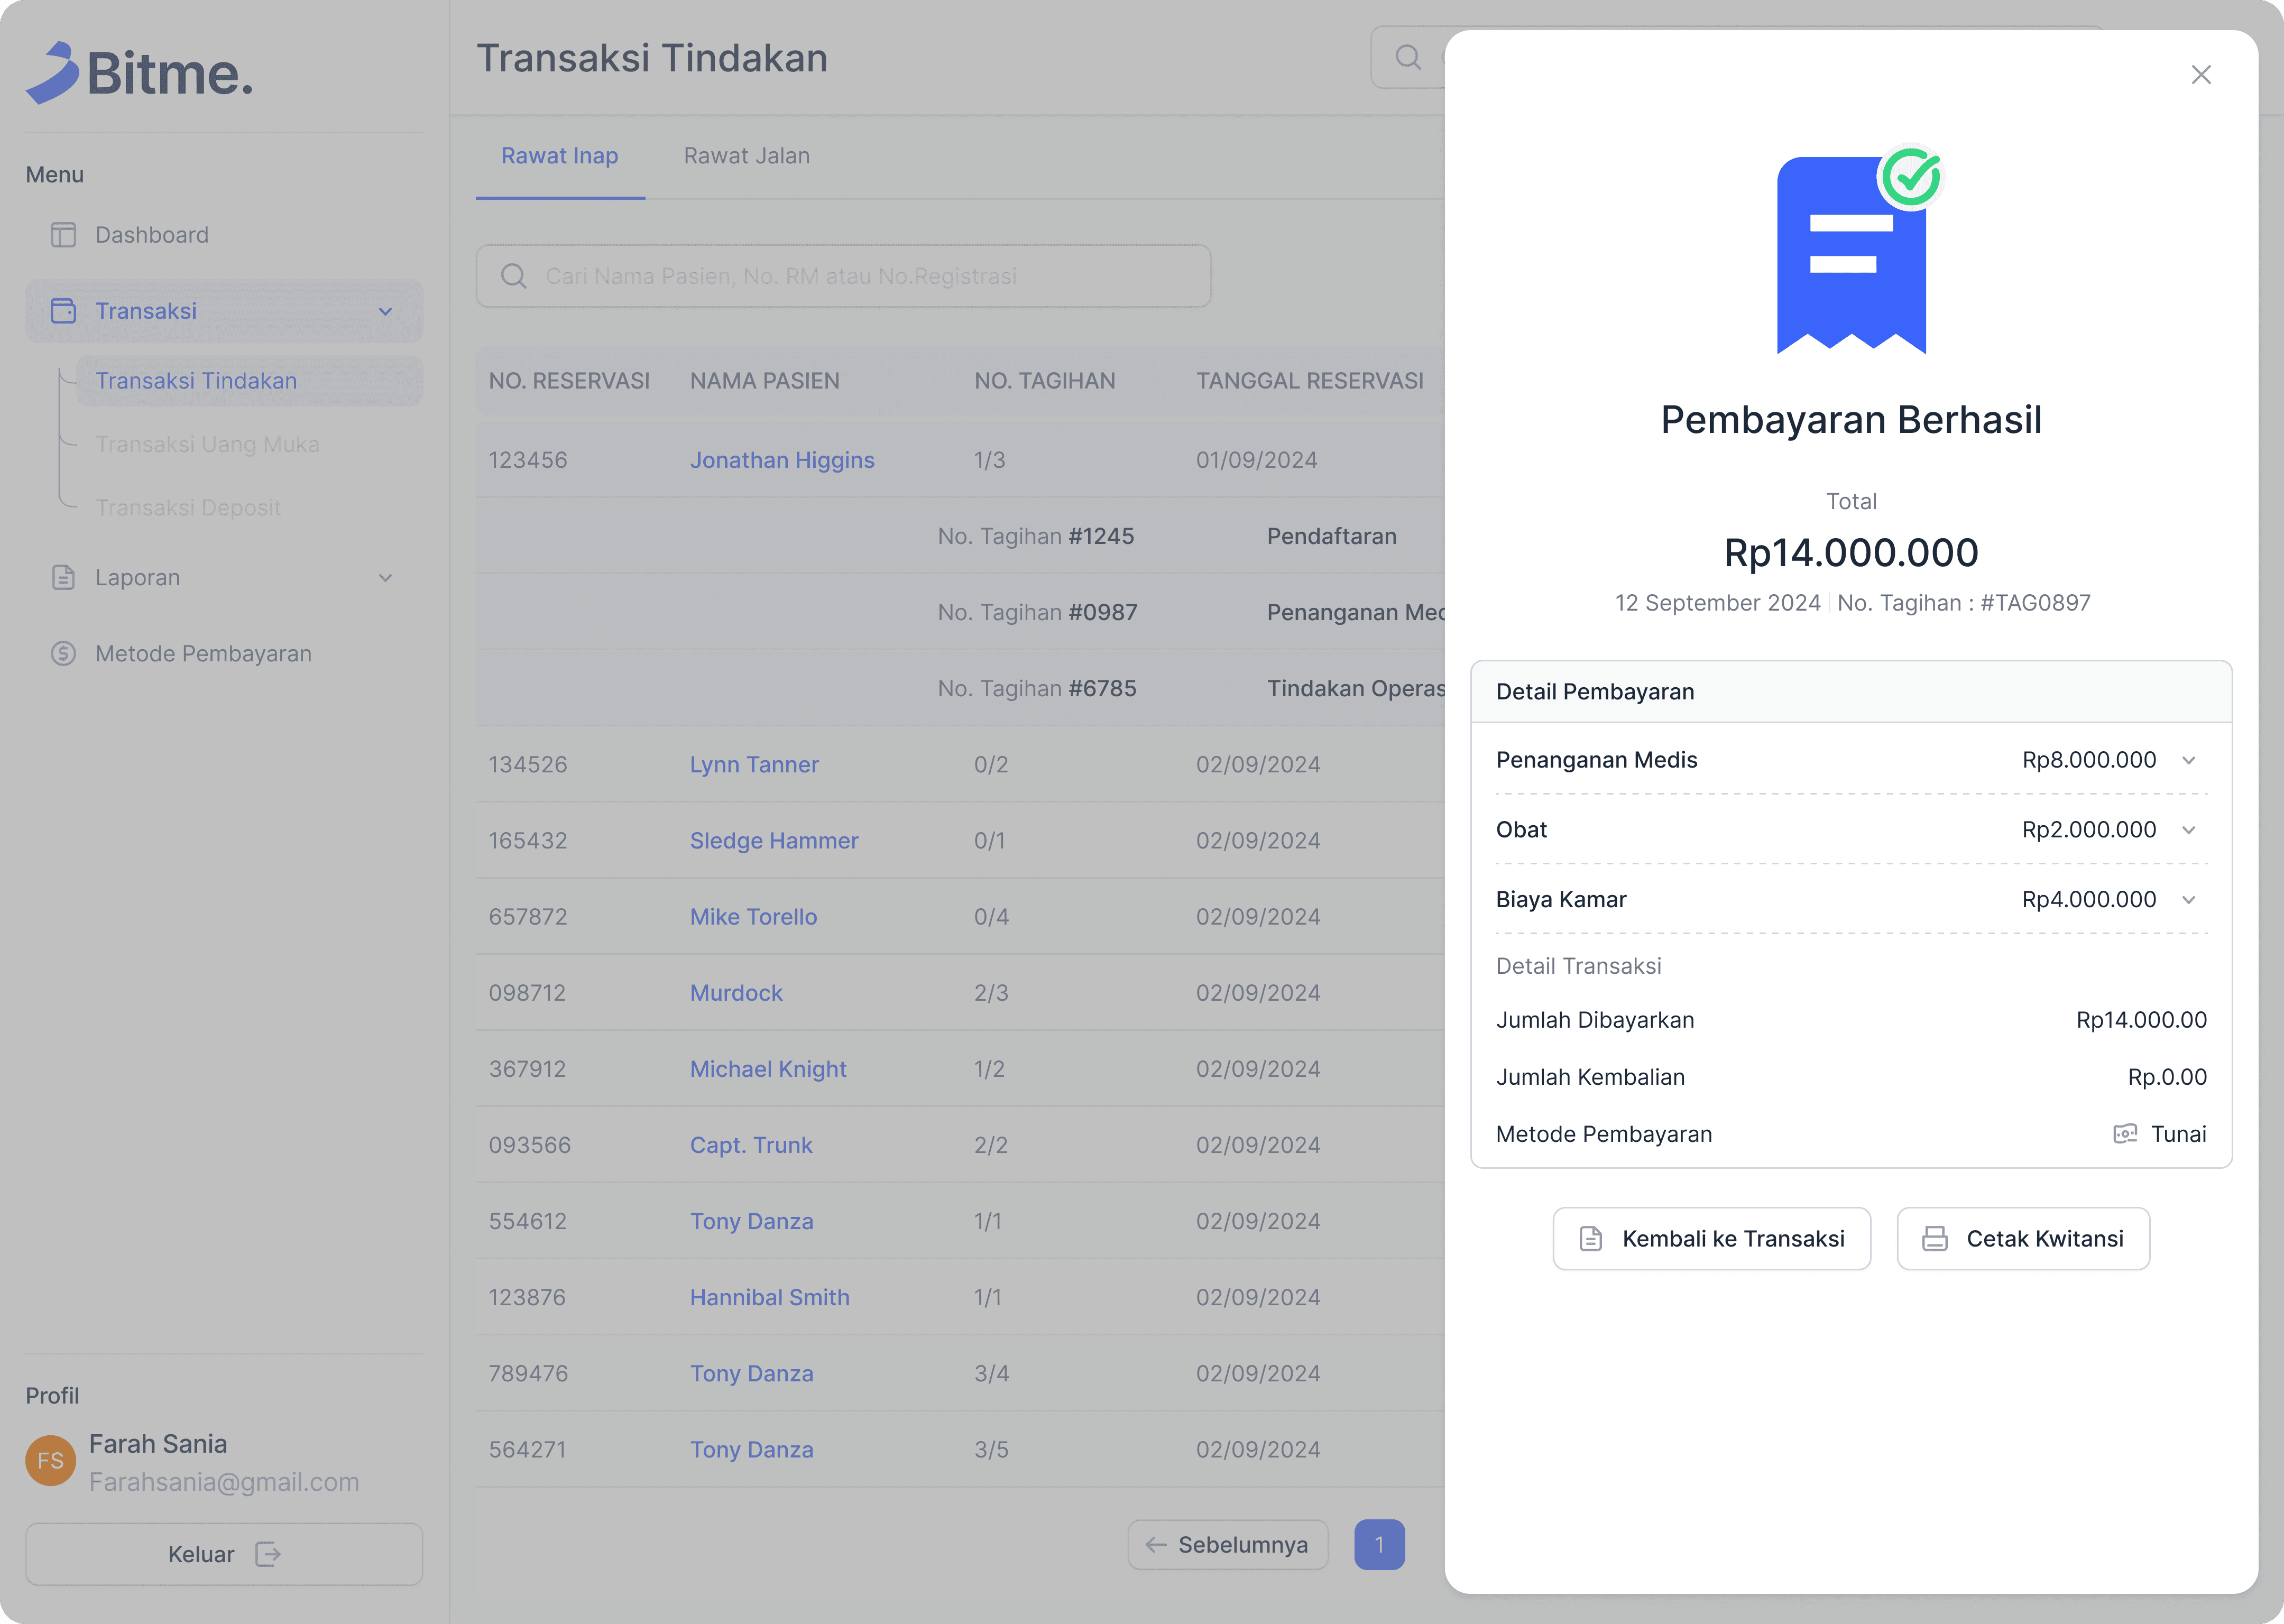Open Transaksi Uang Muka submenu item
This screenshot has width=2284, height=1624.
tap(207, 445)
